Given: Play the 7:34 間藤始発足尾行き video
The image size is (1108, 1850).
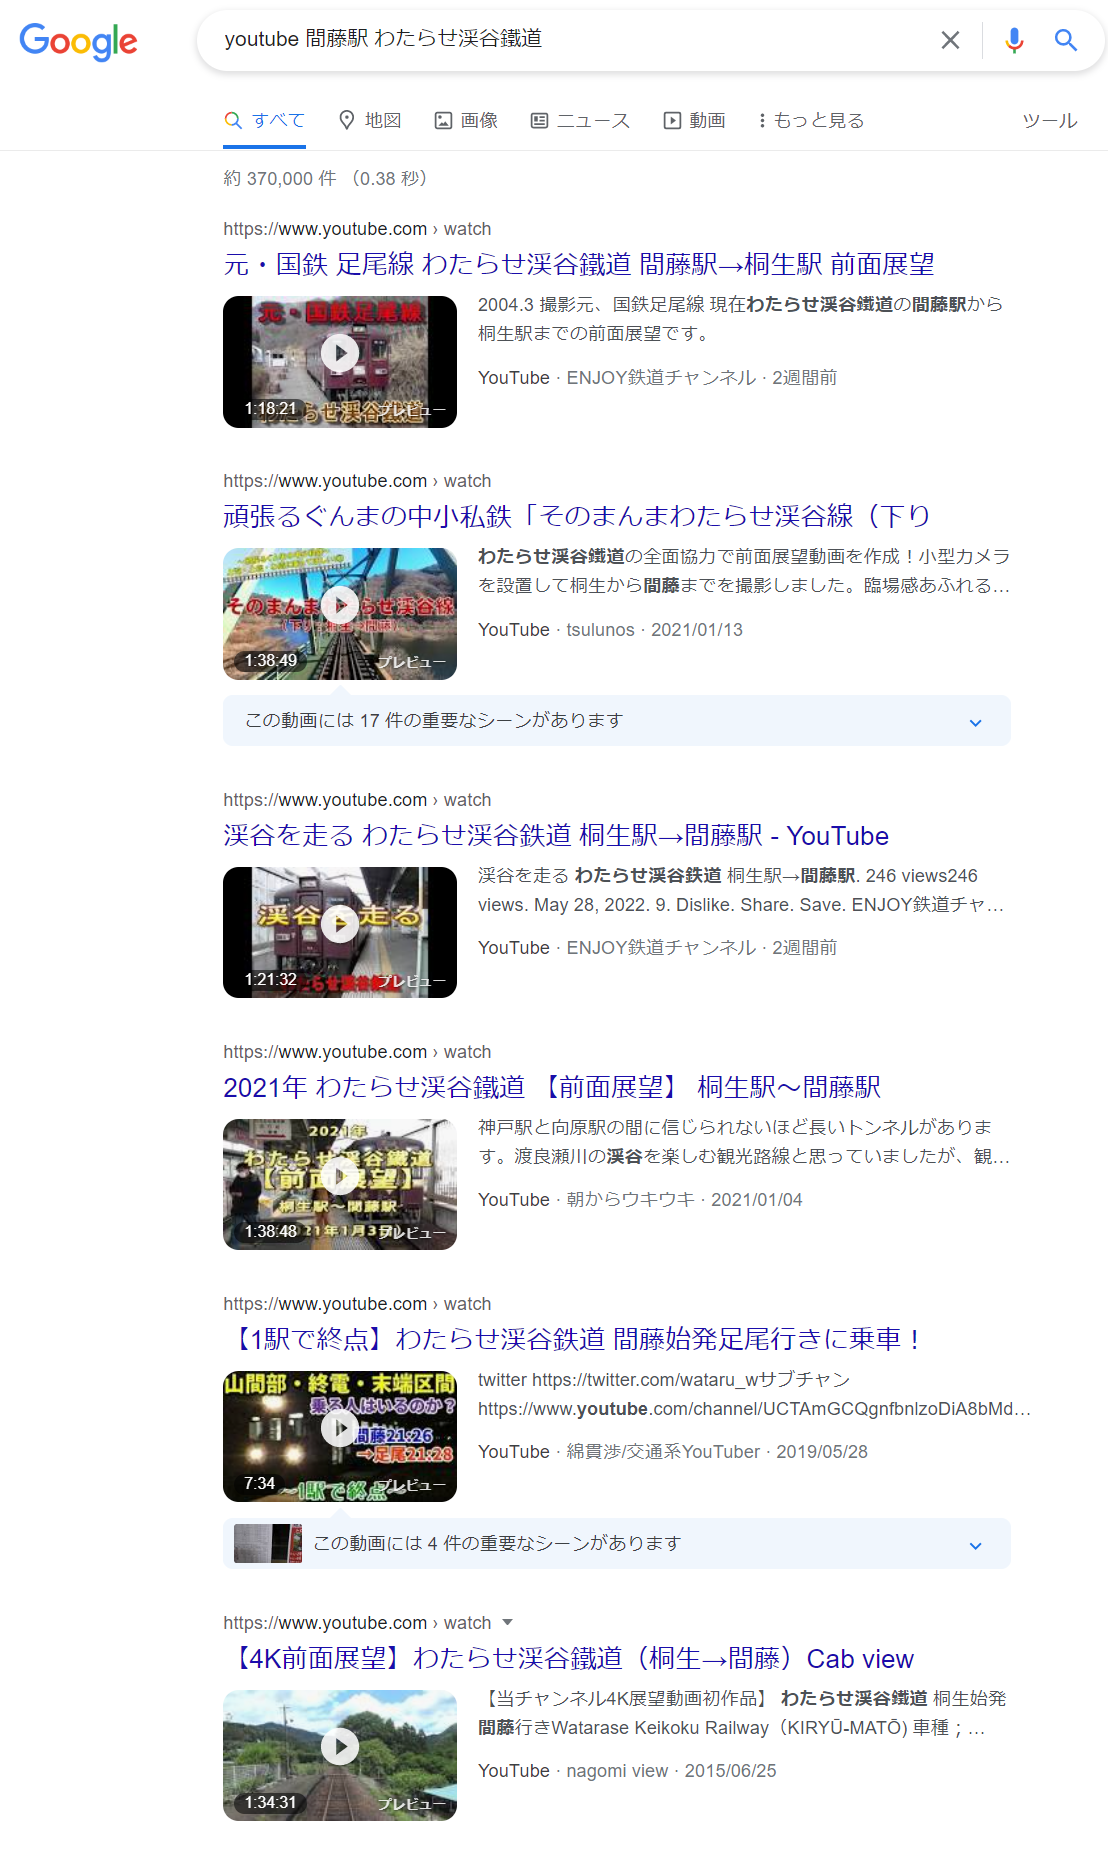Looking at the screenshot, I should coord(340,1428).
